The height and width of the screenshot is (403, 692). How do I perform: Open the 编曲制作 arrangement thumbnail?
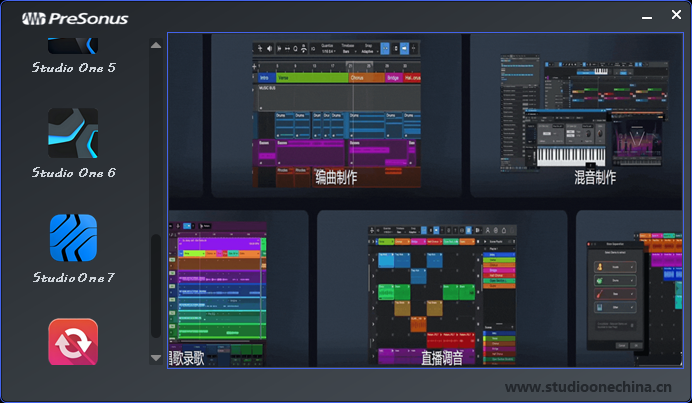336,115
